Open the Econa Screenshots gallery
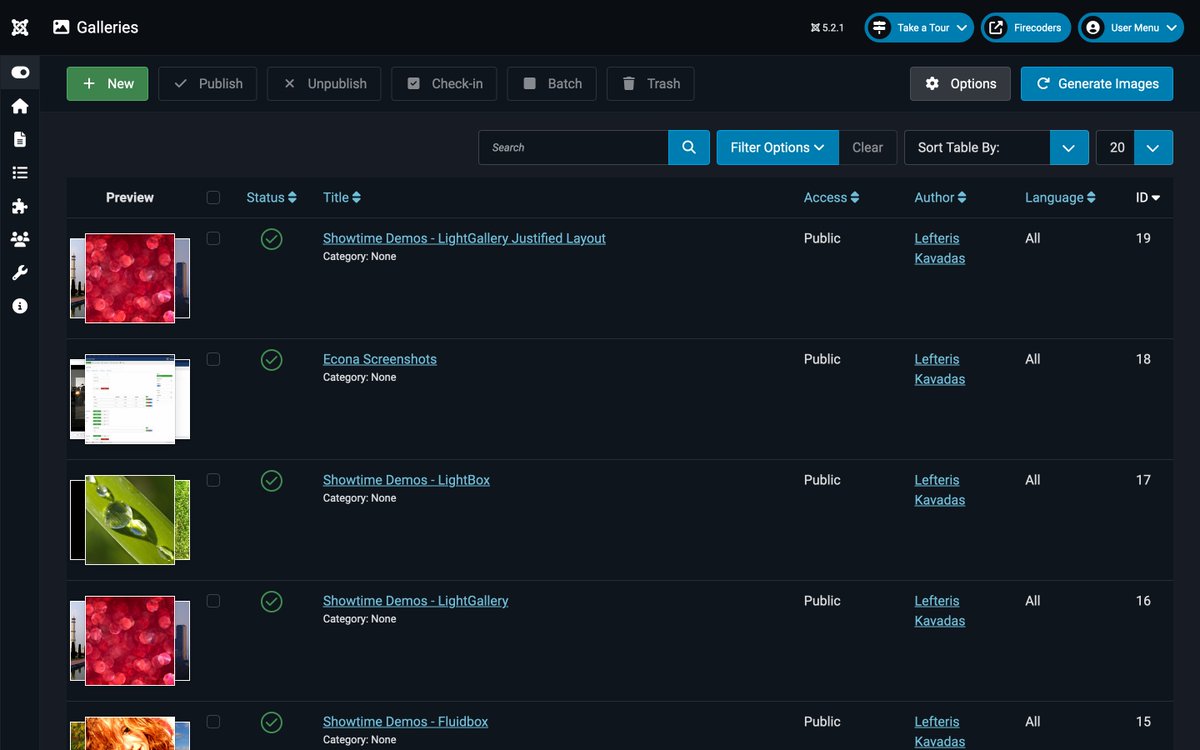 380,359
